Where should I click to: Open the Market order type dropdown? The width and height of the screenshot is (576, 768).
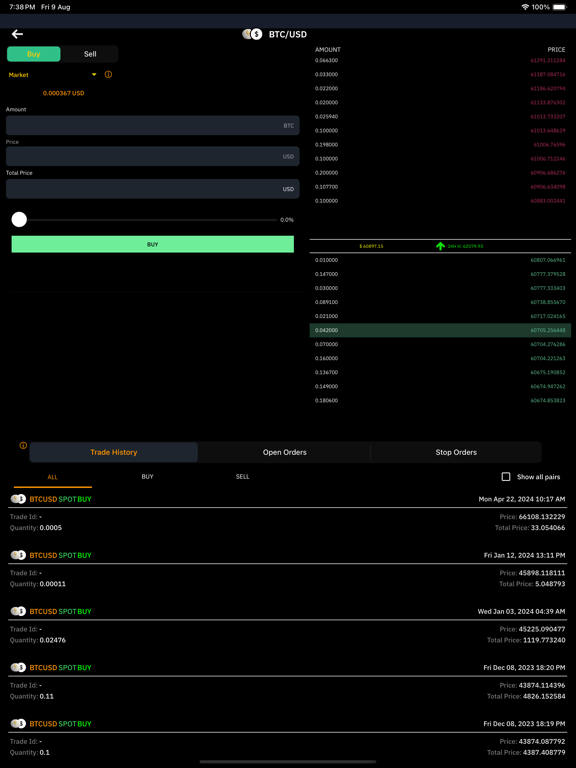pos(52,75)
